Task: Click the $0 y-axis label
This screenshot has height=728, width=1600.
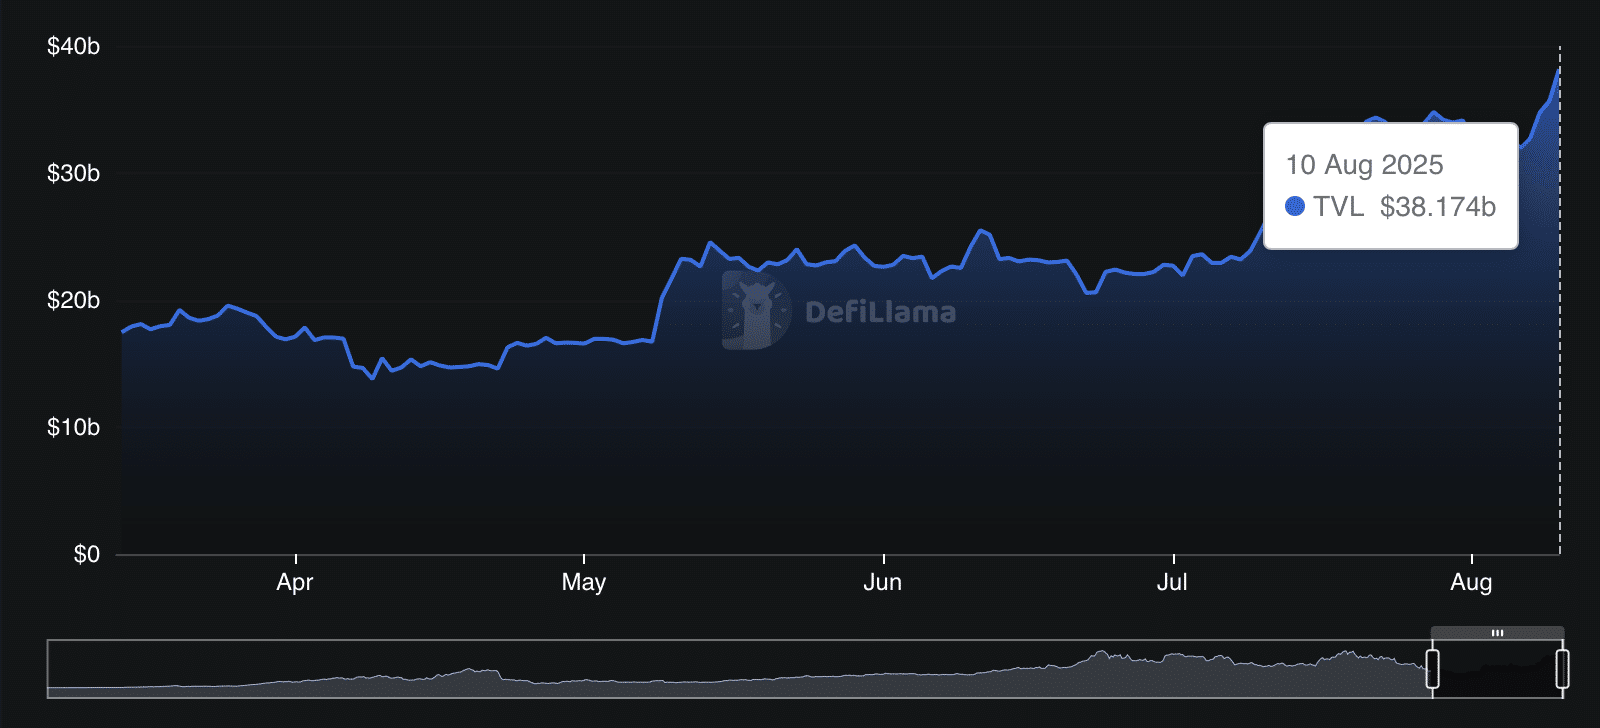Action: tap(86, 555)
